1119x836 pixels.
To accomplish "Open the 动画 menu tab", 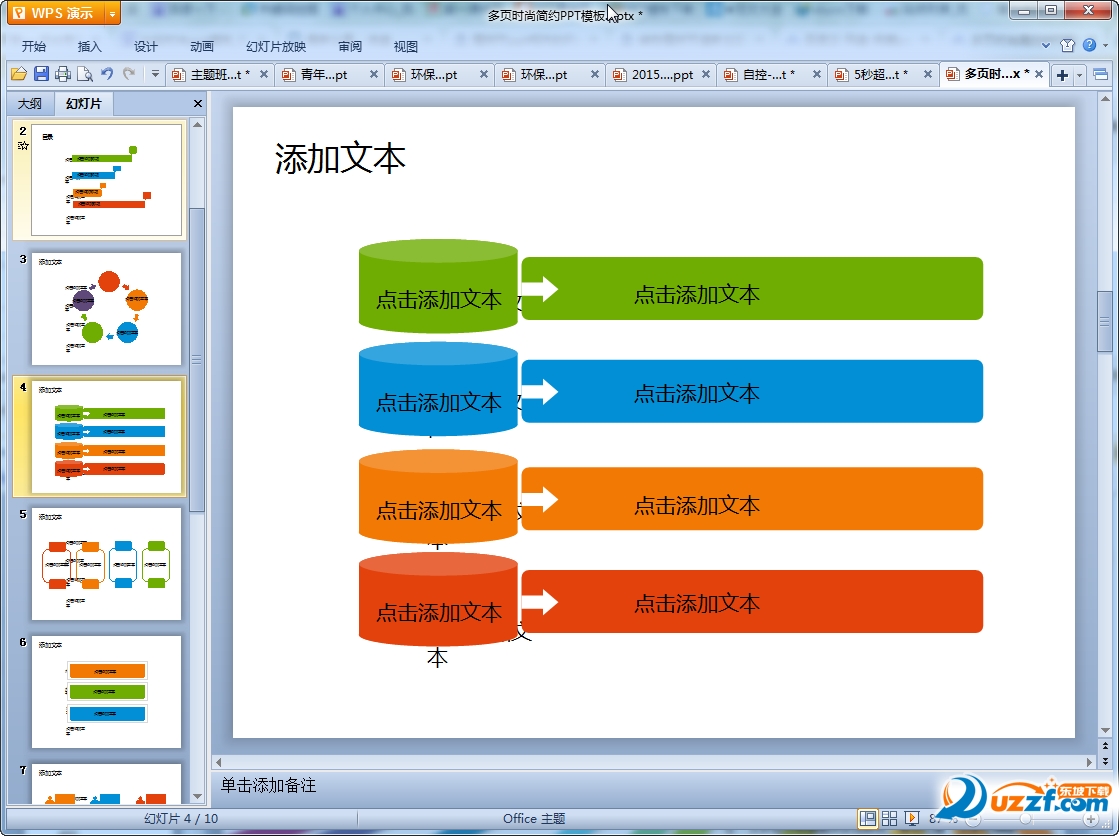I will pyautogui.click(x=202, y=46).
